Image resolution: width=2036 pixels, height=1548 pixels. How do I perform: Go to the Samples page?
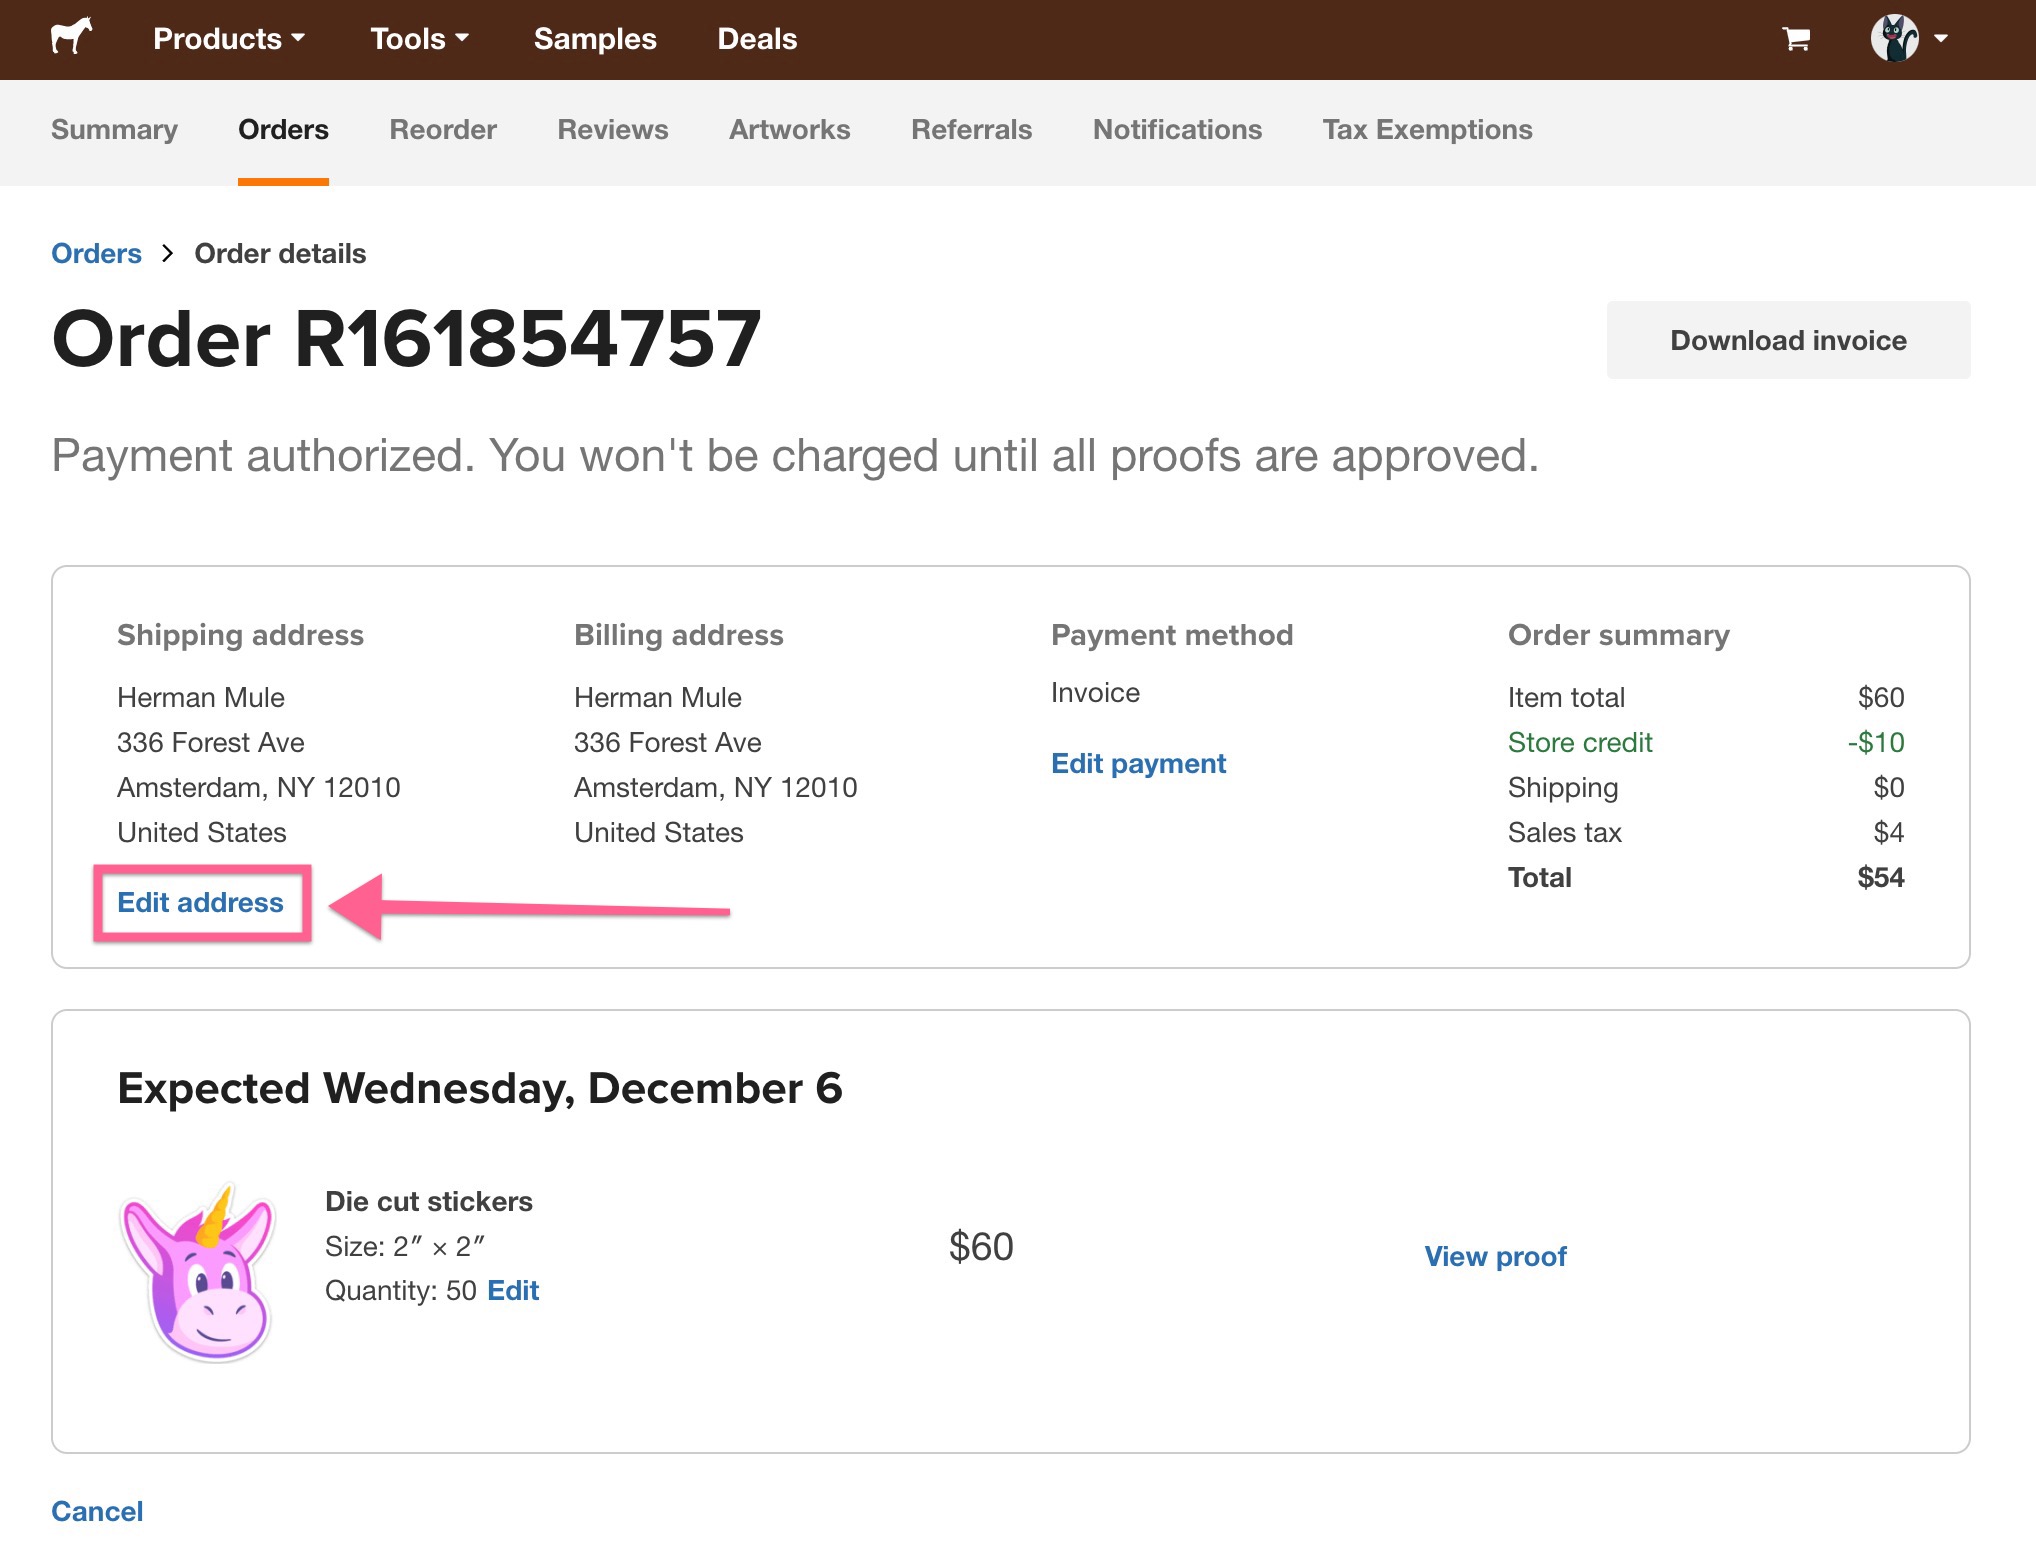pos(595,38)
